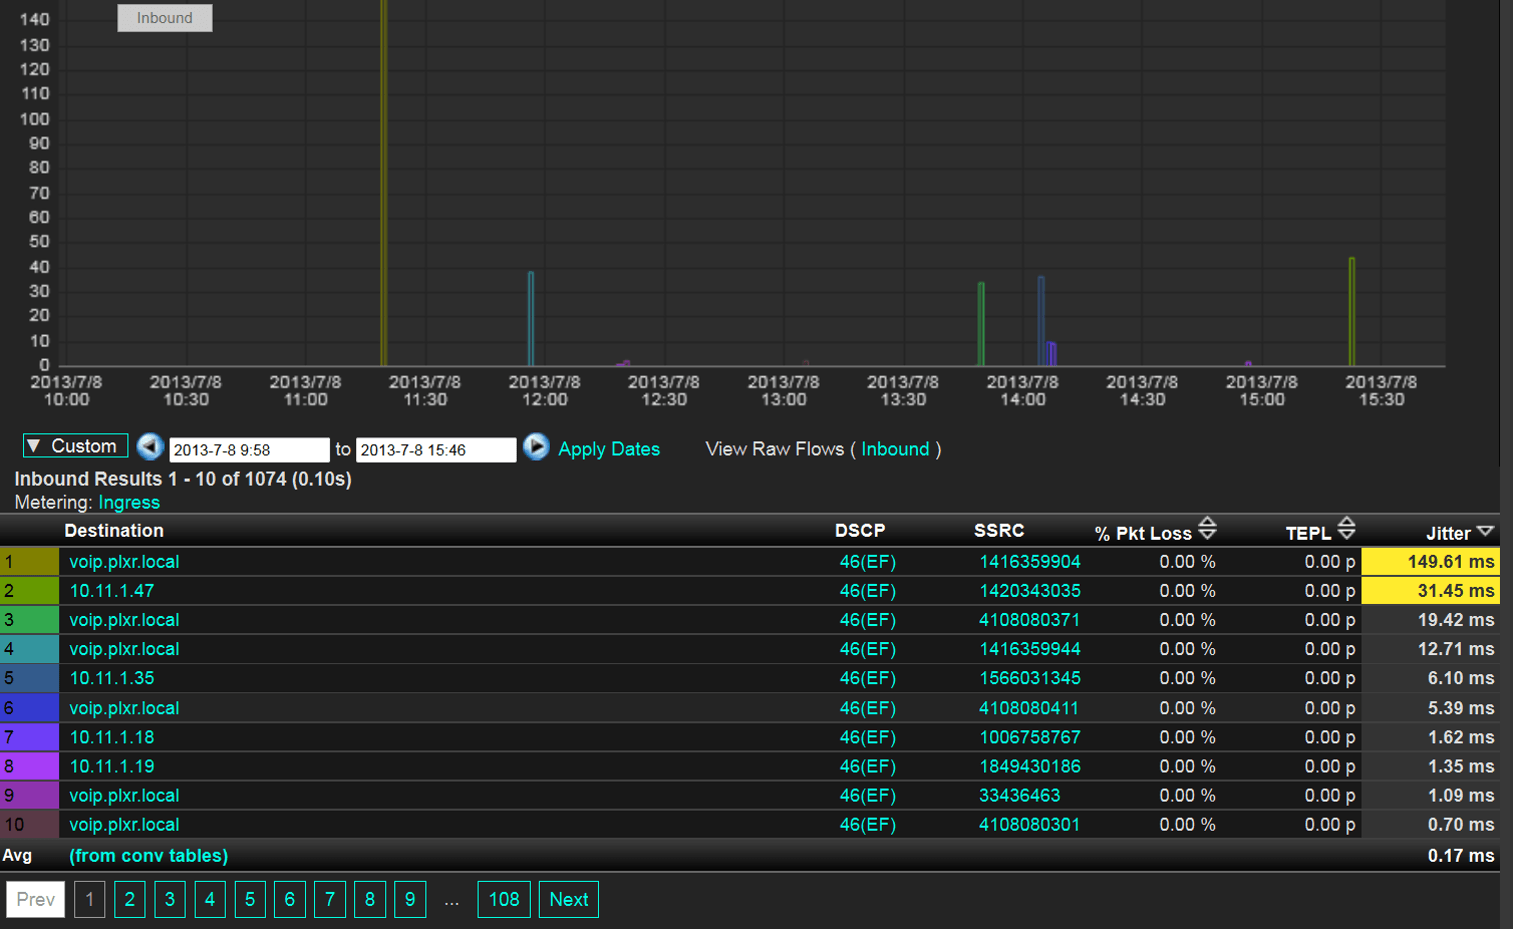Viewport: 1513px width, 929px height.
Task: Select color swatch for row 6
Action: tap(30, 708)
